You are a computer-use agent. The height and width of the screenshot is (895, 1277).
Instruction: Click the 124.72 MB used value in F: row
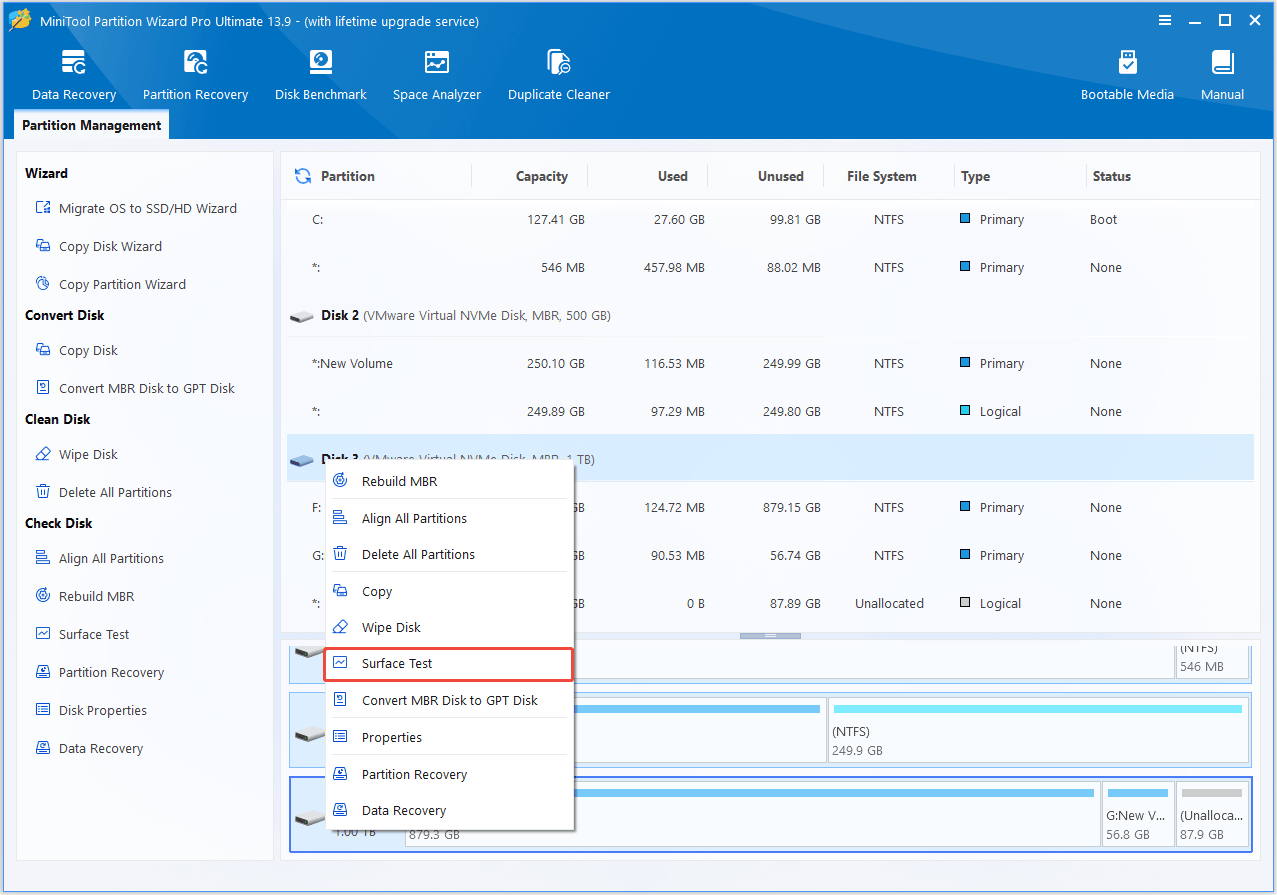coord(673,507)
